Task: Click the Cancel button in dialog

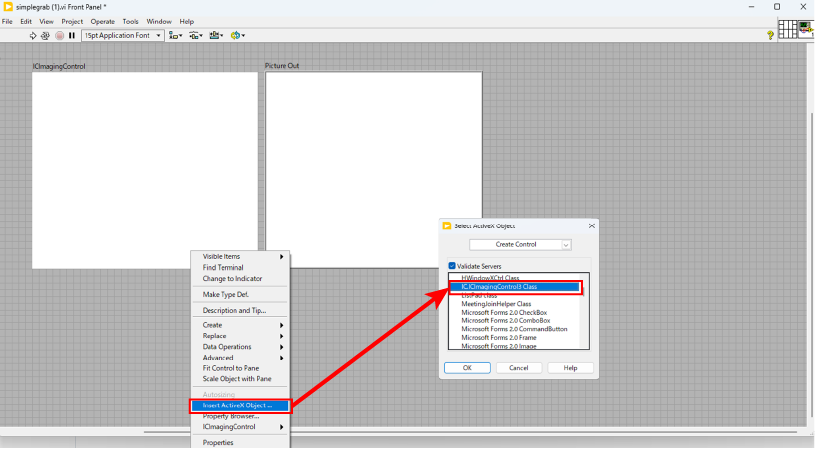Action: (x=518, y=368)
